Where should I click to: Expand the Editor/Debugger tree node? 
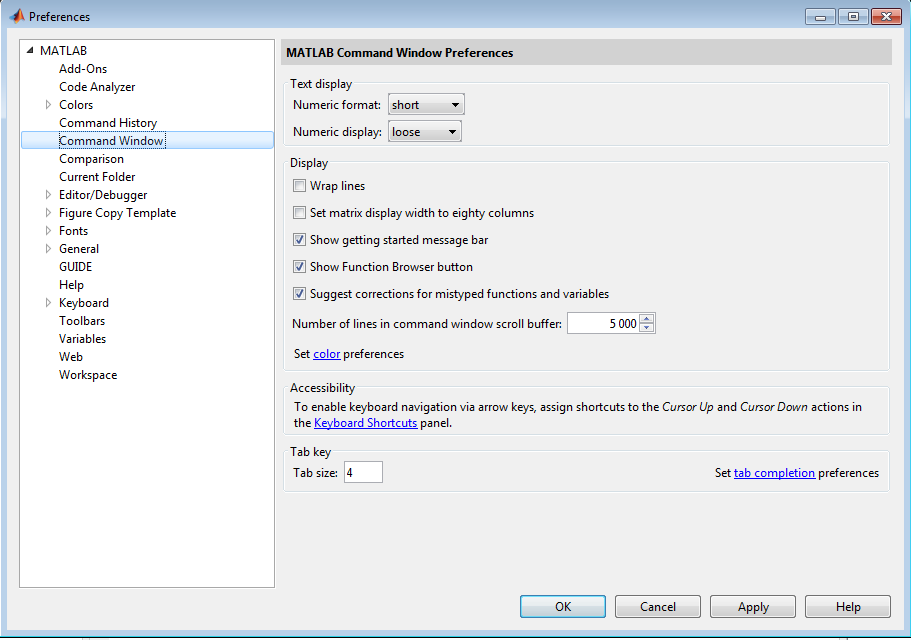[48, 195]
